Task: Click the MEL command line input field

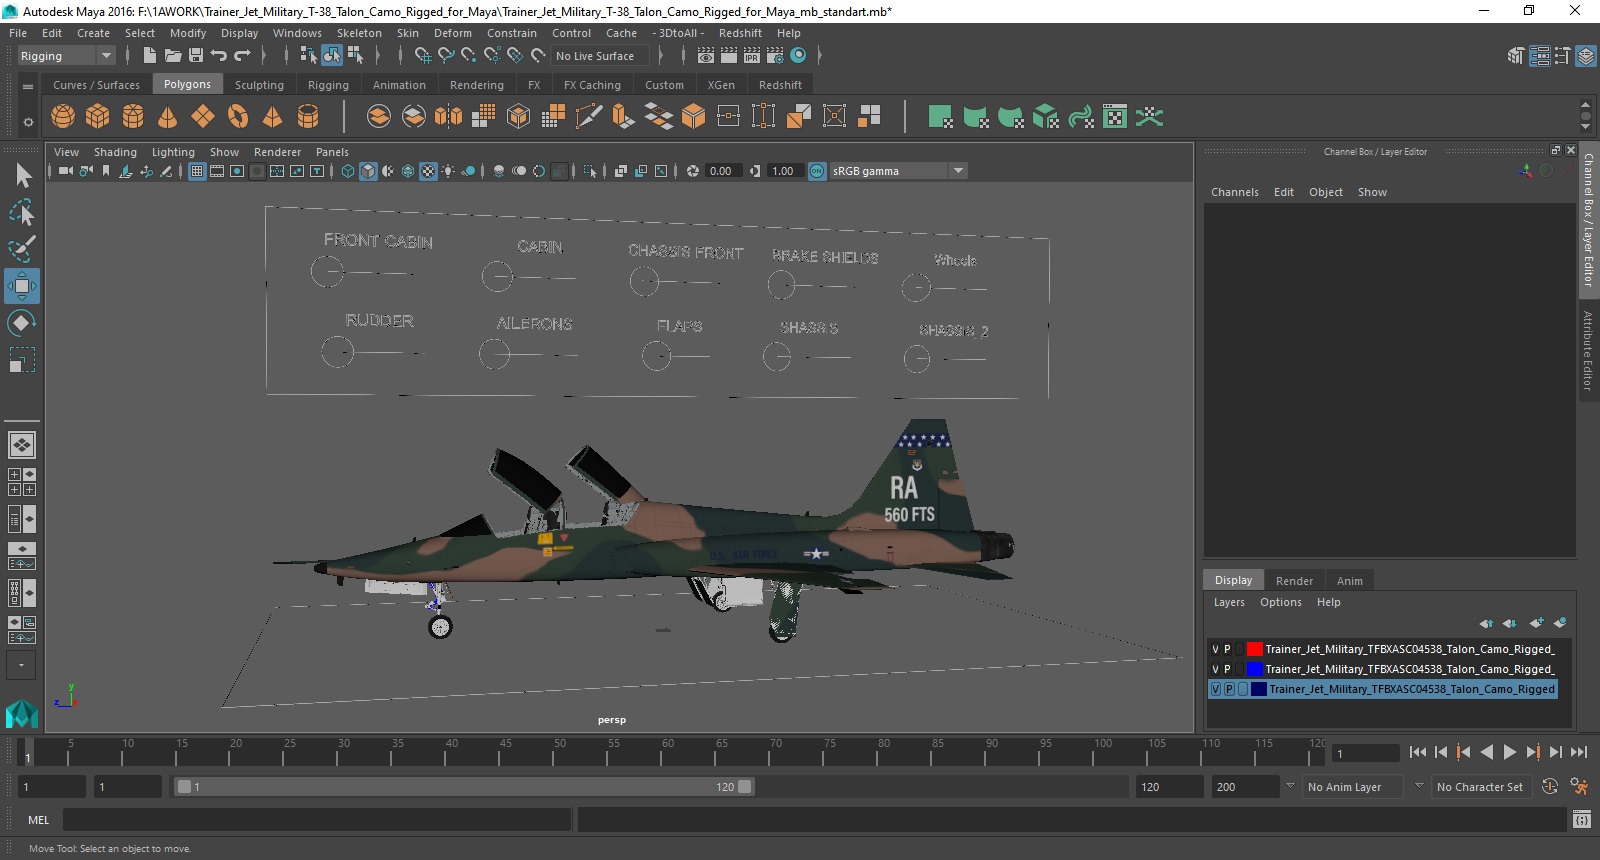Action: pyautogui.click(x=317, y=820)
